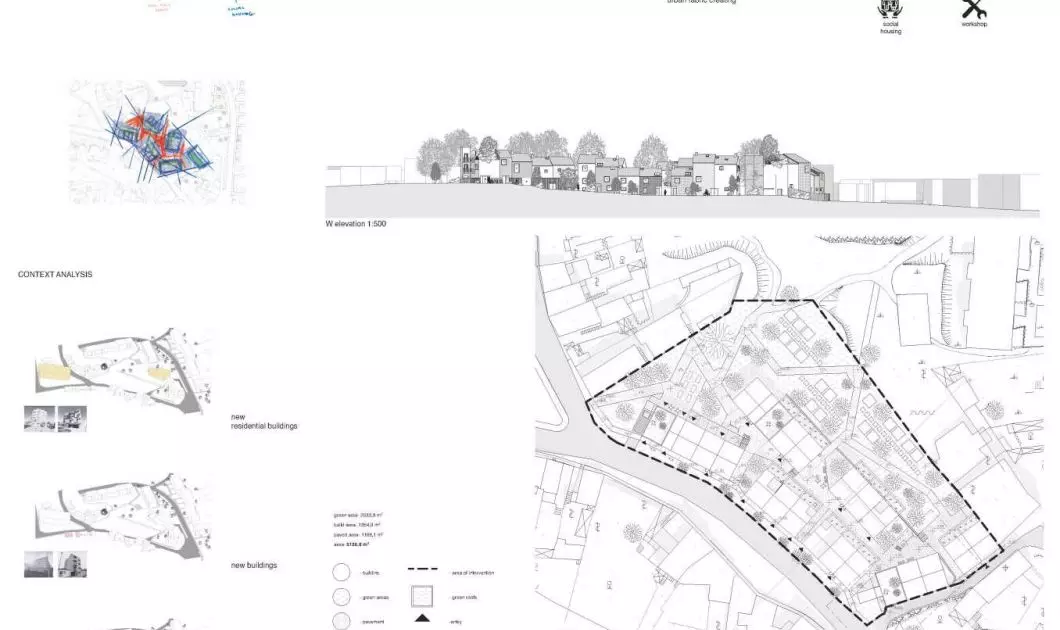Image resolution: width=1060 pixels, height=630 pixels.
Task: Click the 'area of intervention' legend label
Action: point(473,573)
